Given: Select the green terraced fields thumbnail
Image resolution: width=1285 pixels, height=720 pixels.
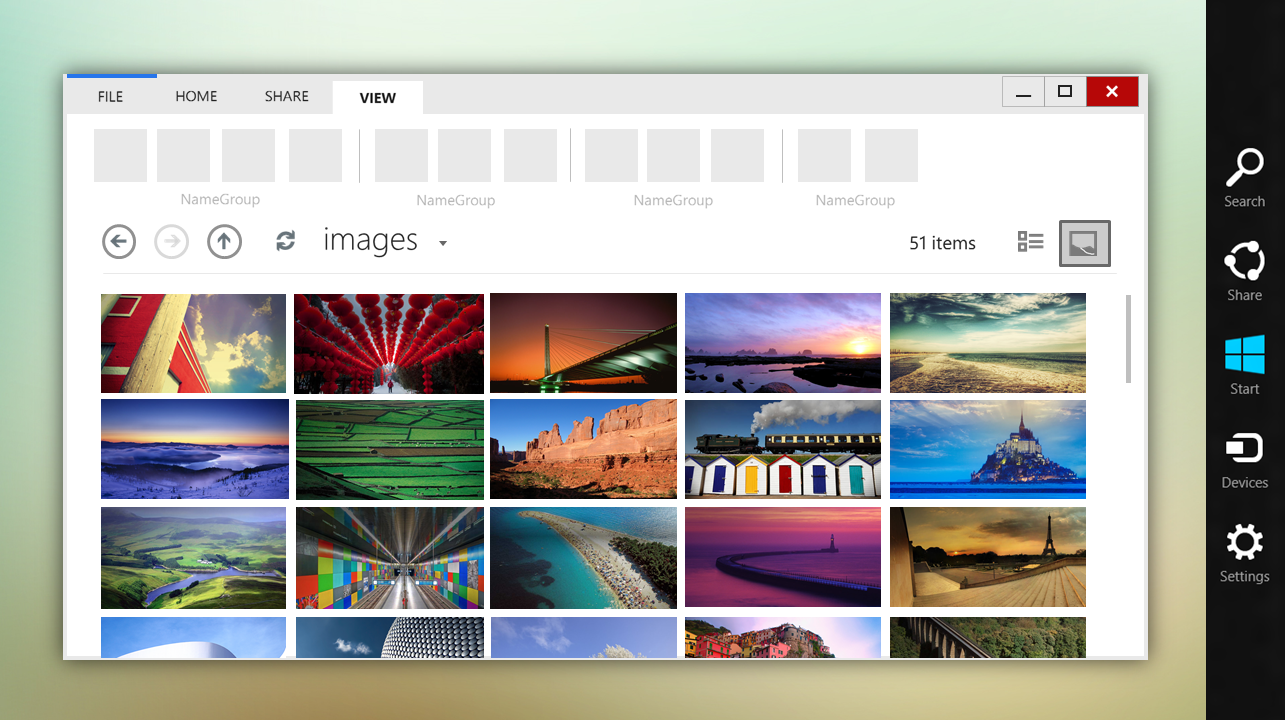Looking at the screenshot, I should pyautogui.click(x=390, y=449).
